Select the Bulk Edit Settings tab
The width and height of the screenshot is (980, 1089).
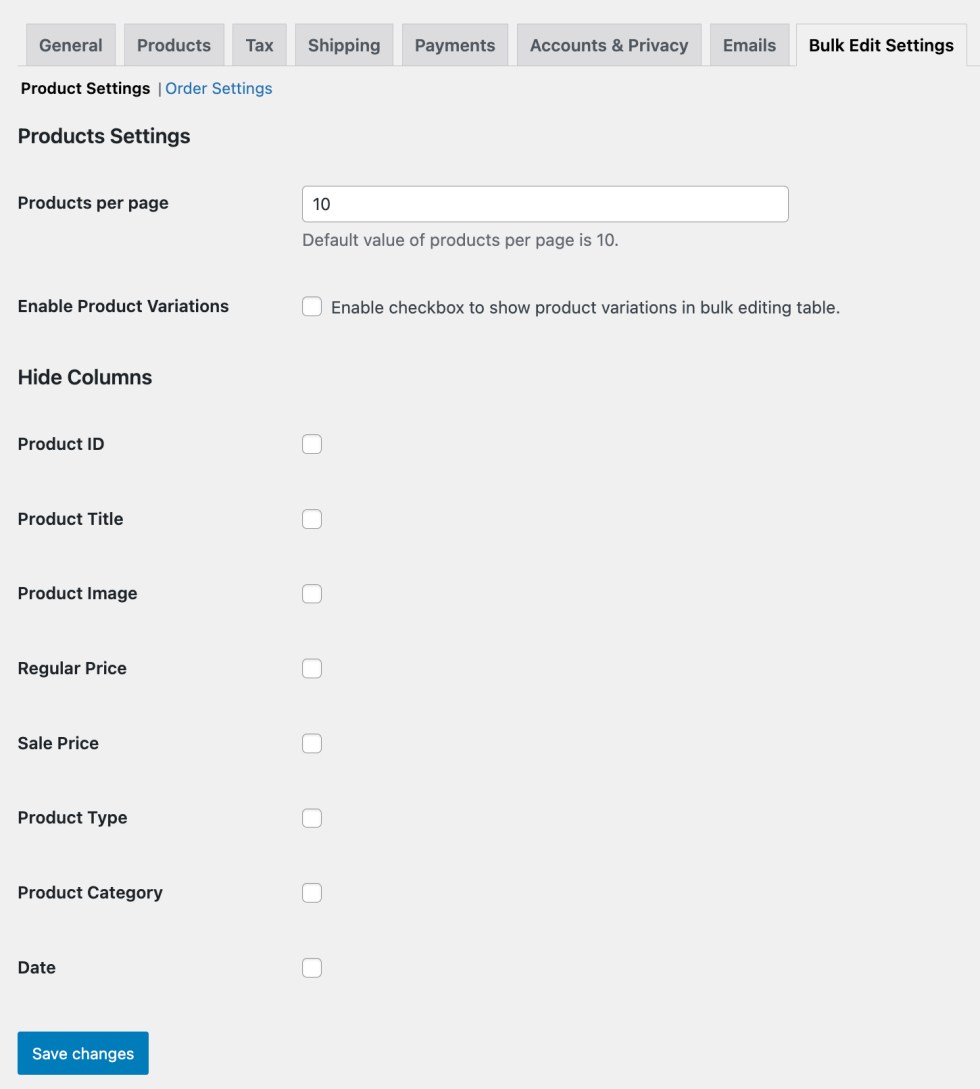click(x=881, y=45)
